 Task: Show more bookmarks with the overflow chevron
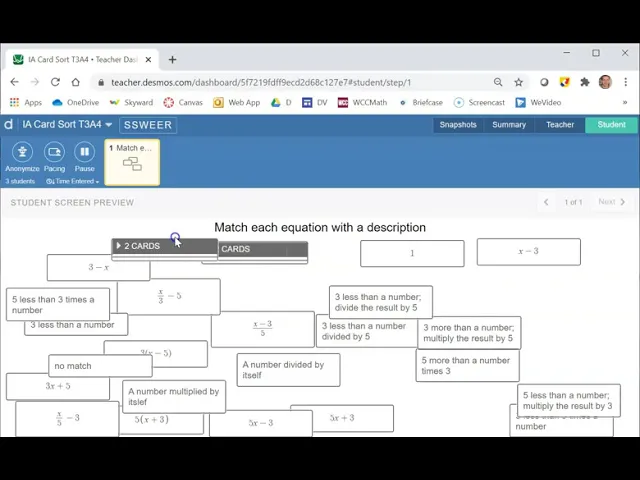pos(624,102)
